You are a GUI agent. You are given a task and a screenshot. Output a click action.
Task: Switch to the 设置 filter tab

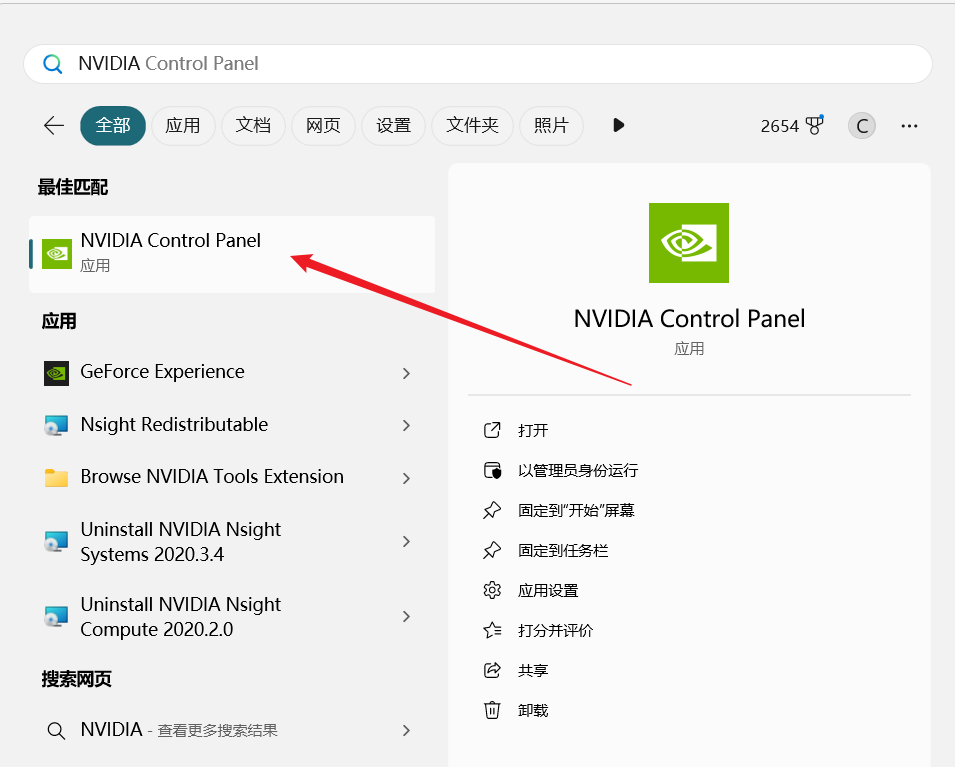pyautogui.click(x=393, y=125)
